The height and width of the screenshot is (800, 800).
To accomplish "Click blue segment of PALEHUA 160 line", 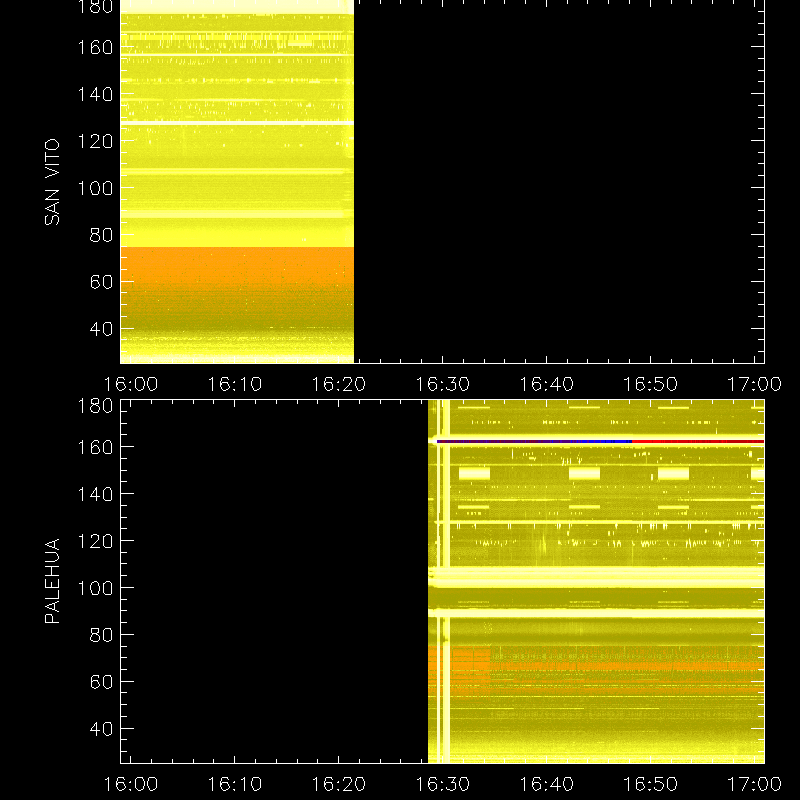I will click(x=535, y=441).
